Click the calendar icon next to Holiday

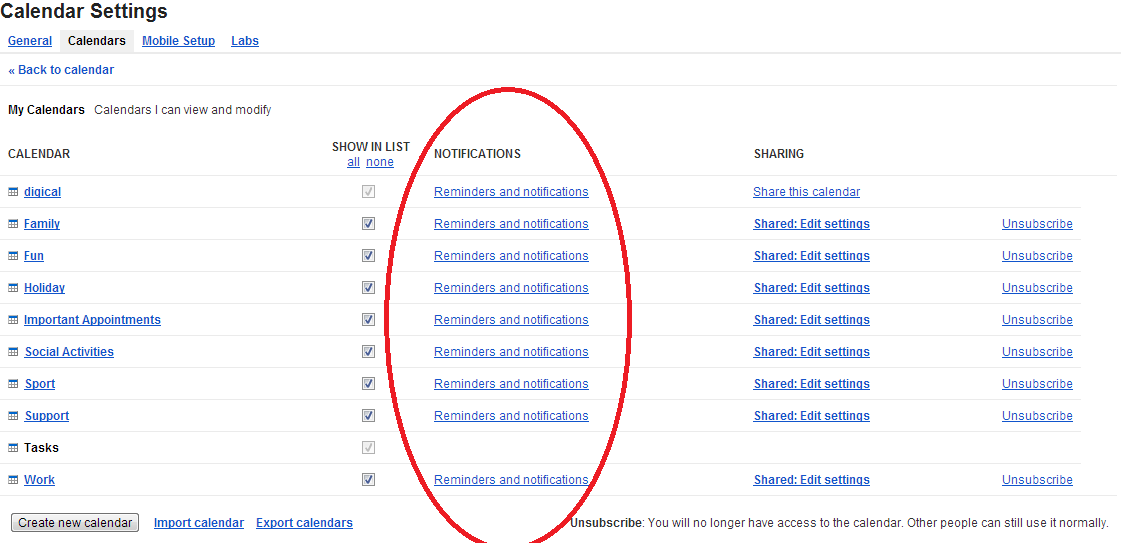click(x=13, y=288)
